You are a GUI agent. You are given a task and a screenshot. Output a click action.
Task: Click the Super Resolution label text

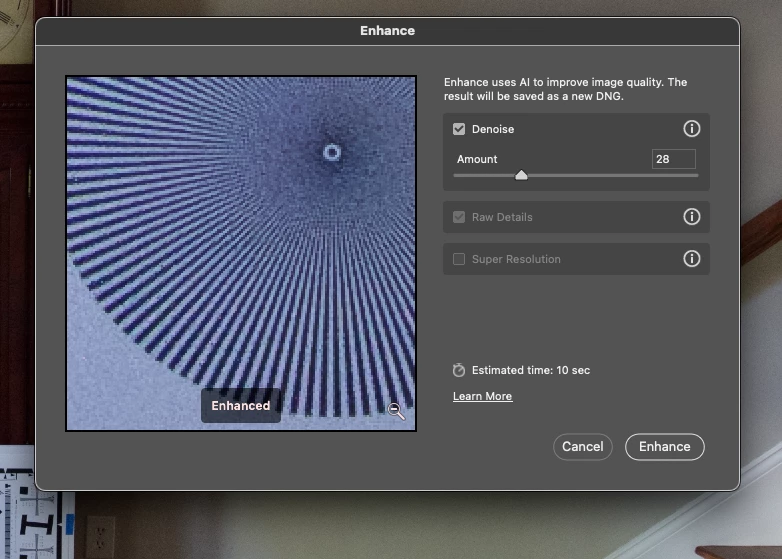[x=516, y=259]
